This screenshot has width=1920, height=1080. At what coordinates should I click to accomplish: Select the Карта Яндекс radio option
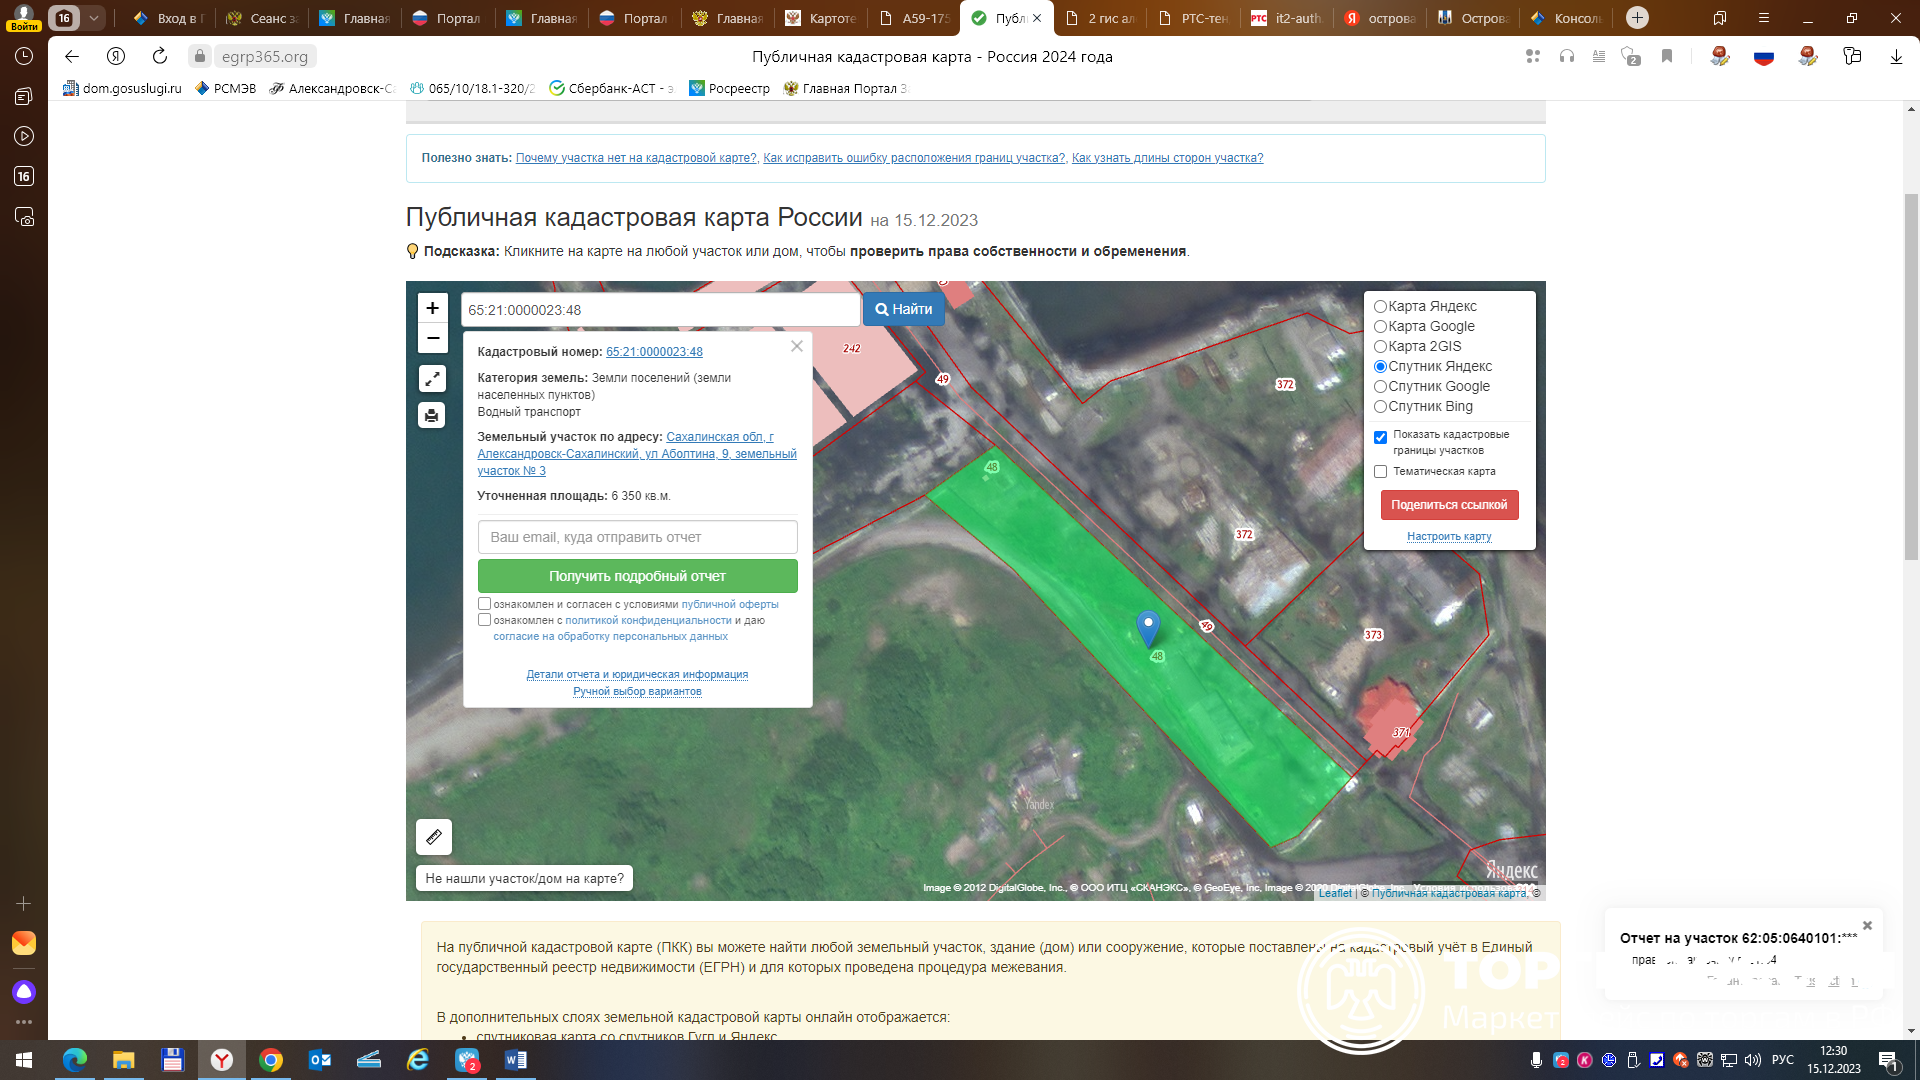point(1380,307)
